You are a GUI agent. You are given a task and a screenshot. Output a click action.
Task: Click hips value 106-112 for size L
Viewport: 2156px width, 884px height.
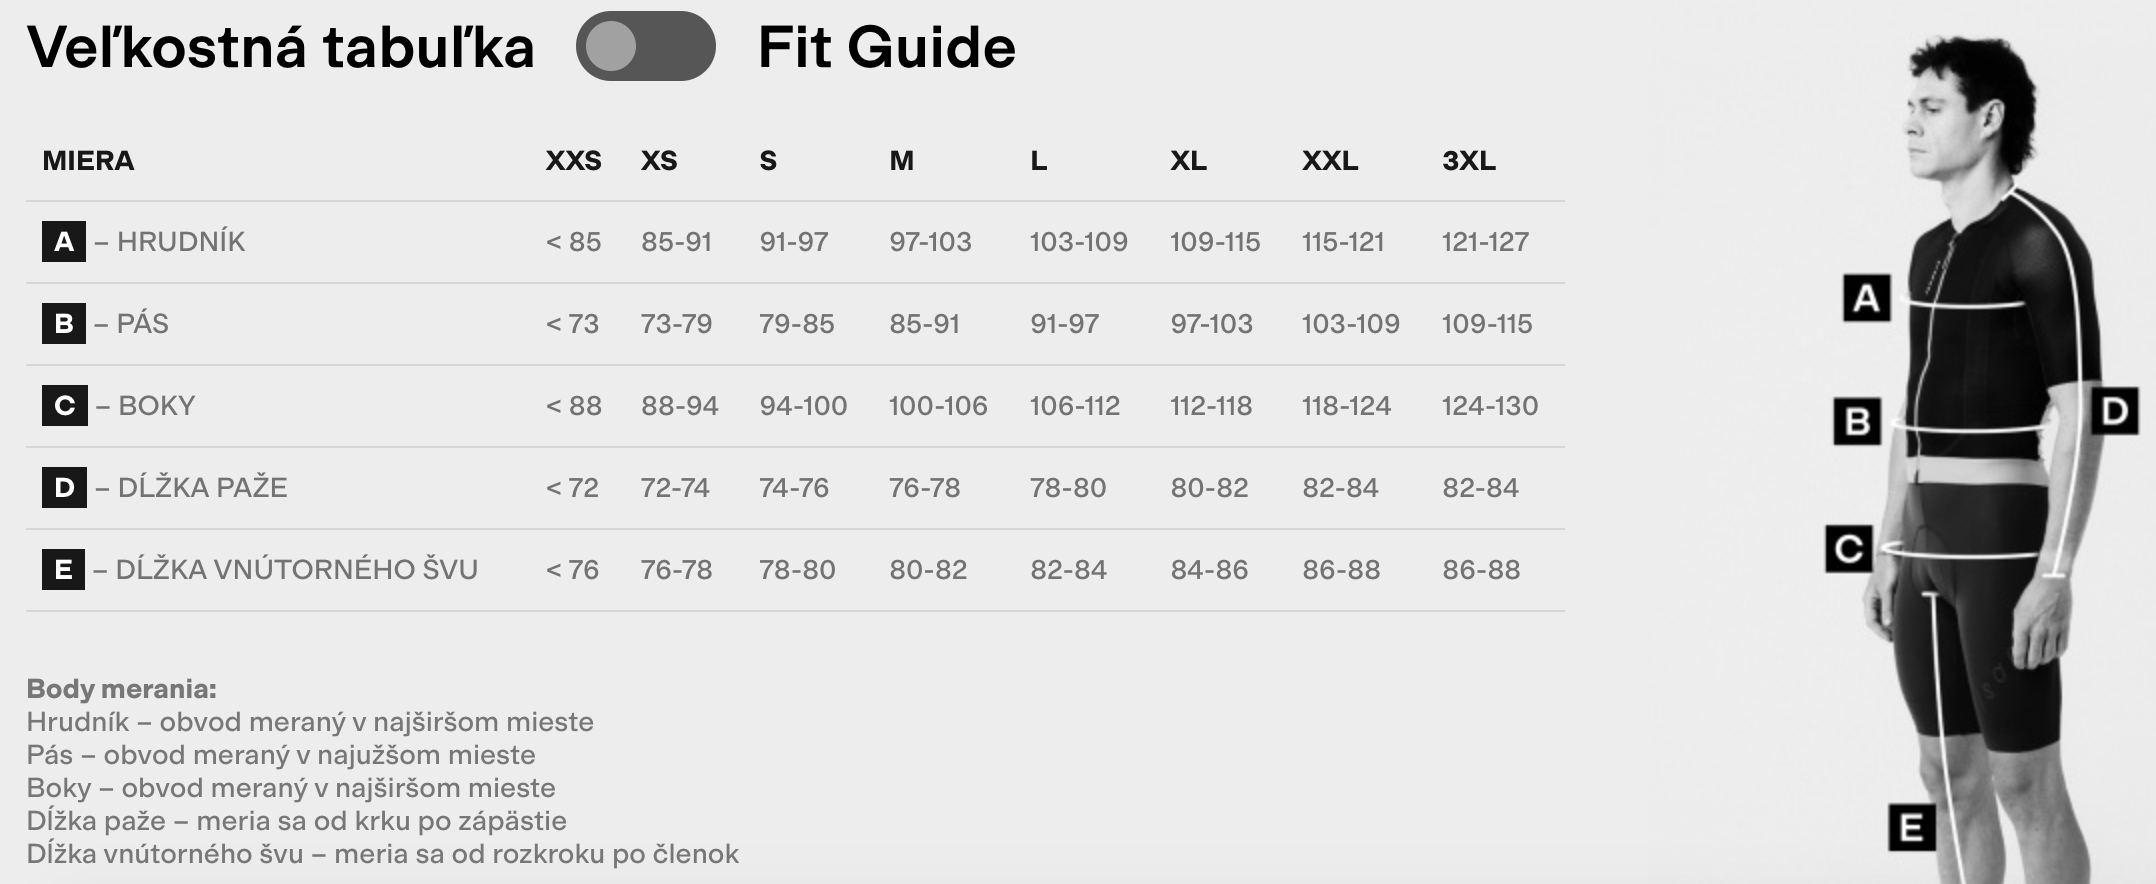click(x=1075, y=405)
